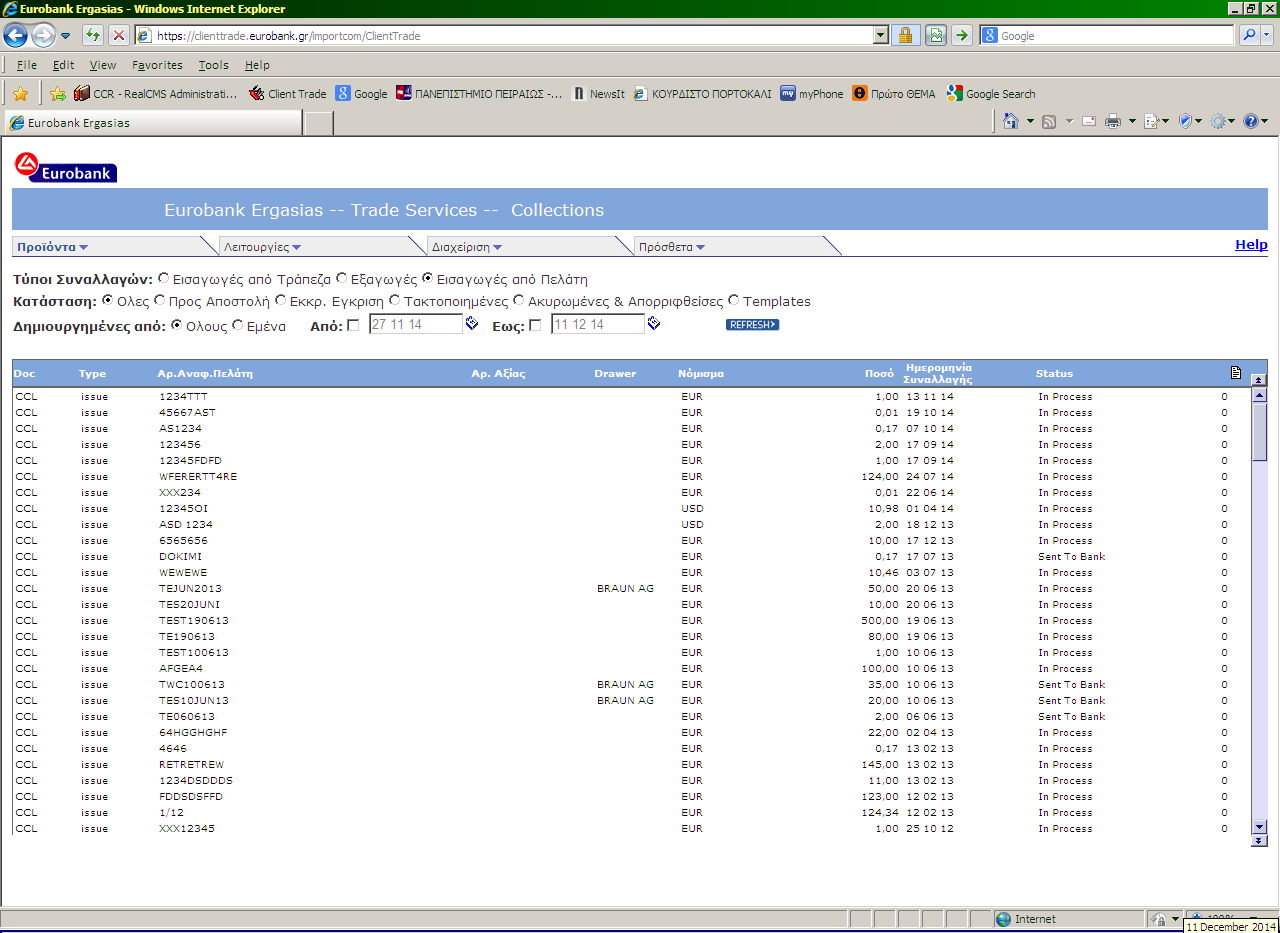Click the table scrollbar thumb
The width and height of the screenshot is (1280, 933).
tap(1259, 432)
